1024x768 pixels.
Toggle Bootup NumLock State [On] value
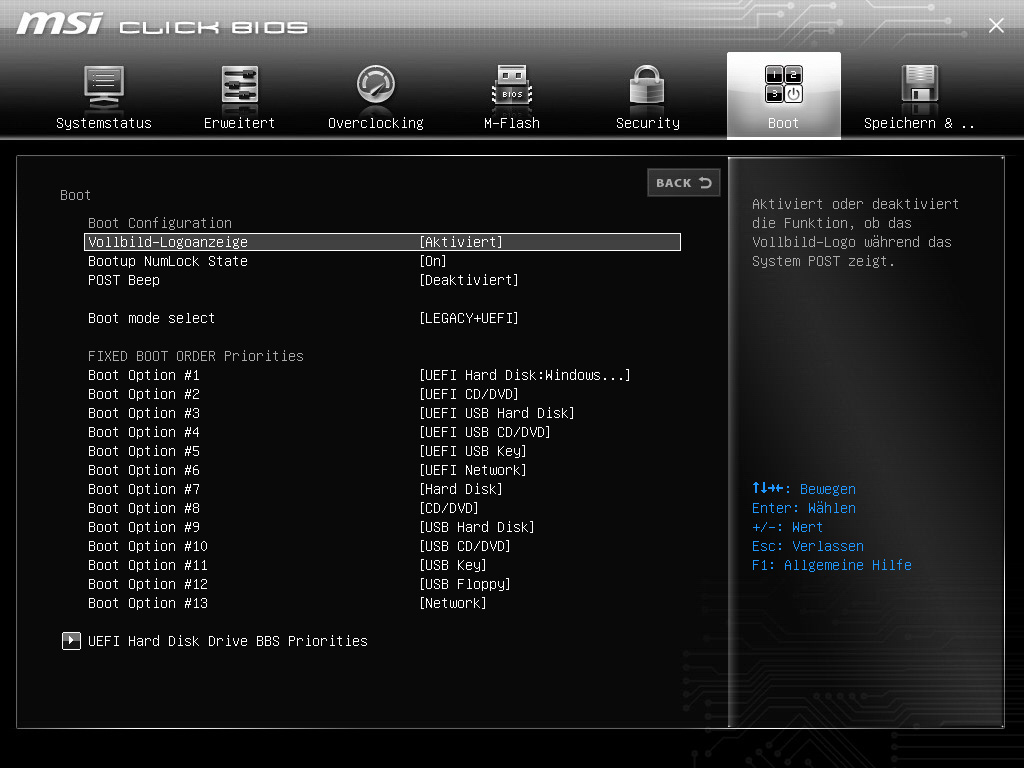pos(433,261)
